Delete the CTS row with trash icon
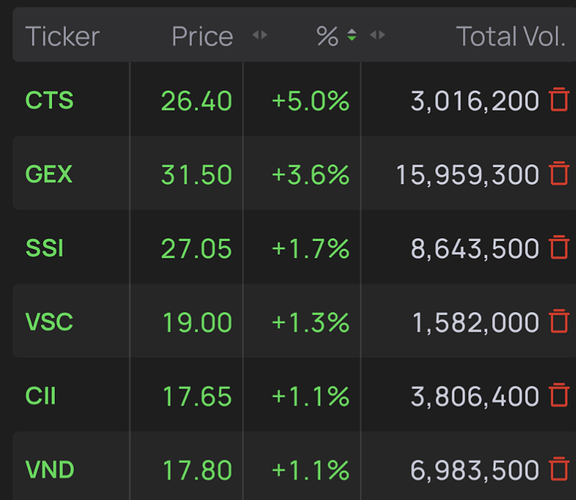The image size is (576, 500). tap(559, 99)
